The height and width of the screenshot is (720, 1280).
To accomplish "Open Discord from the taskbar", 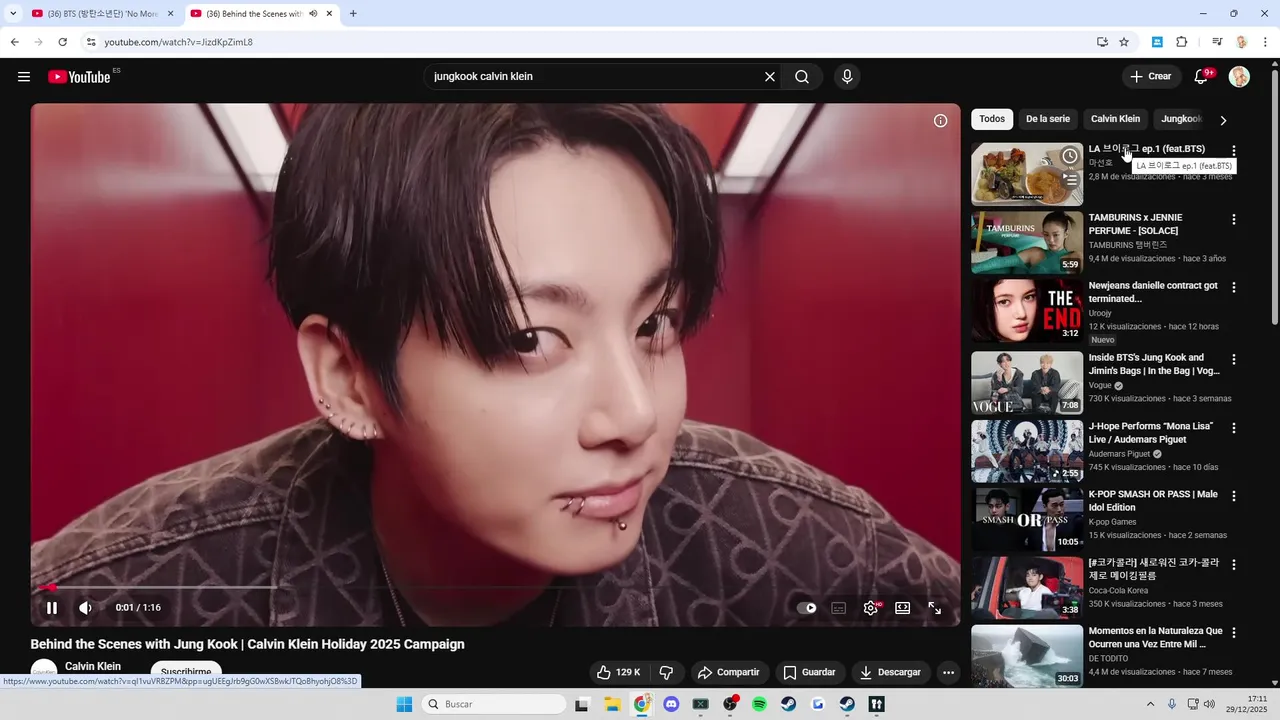I will 671,705.
